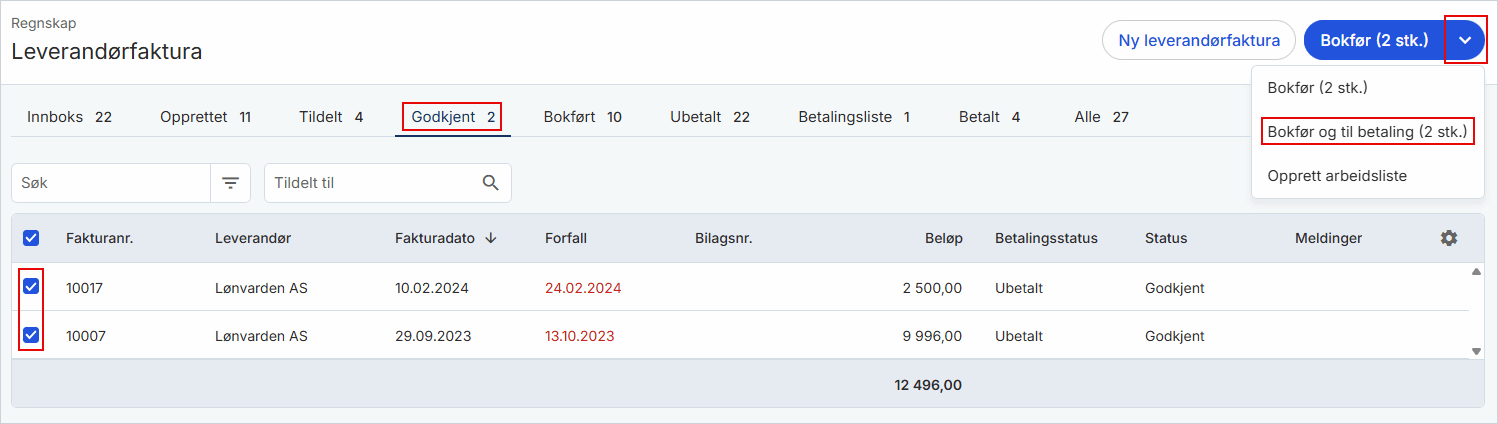
Task: Click the invoice date 10.02.2024
Action: tap(432, 288)
